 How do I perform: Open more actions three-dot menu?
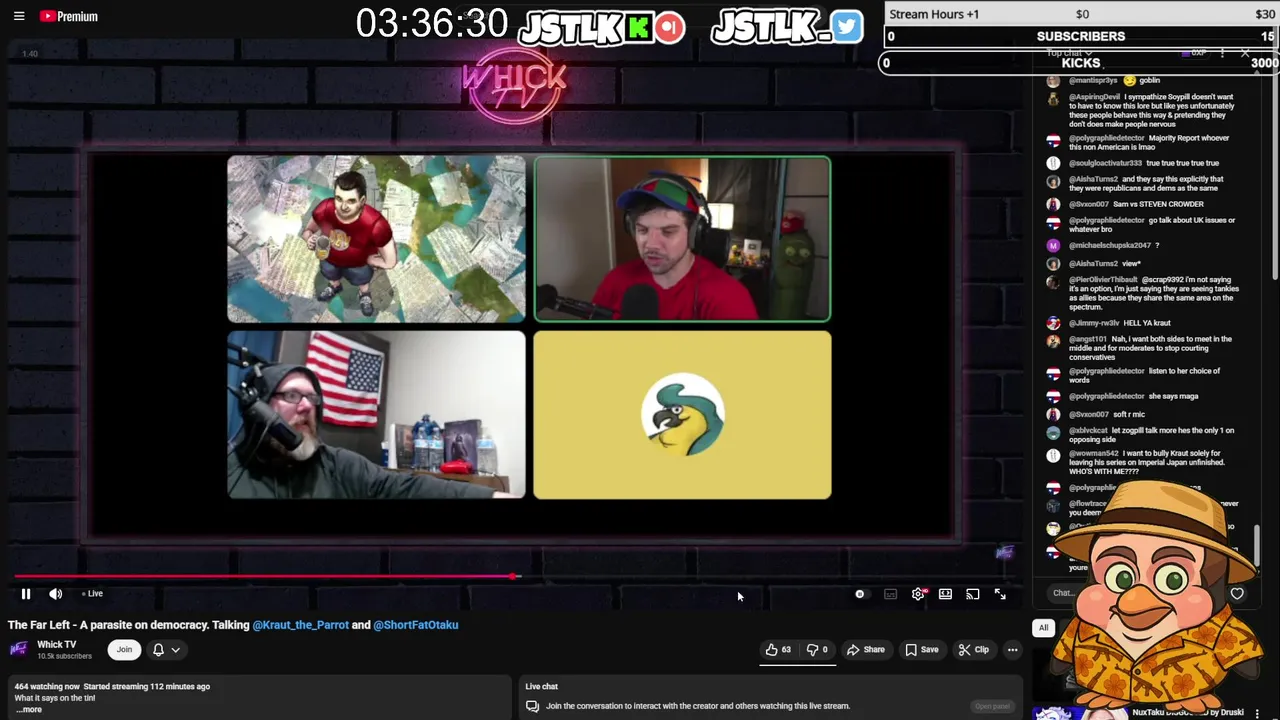[1012, 650]
